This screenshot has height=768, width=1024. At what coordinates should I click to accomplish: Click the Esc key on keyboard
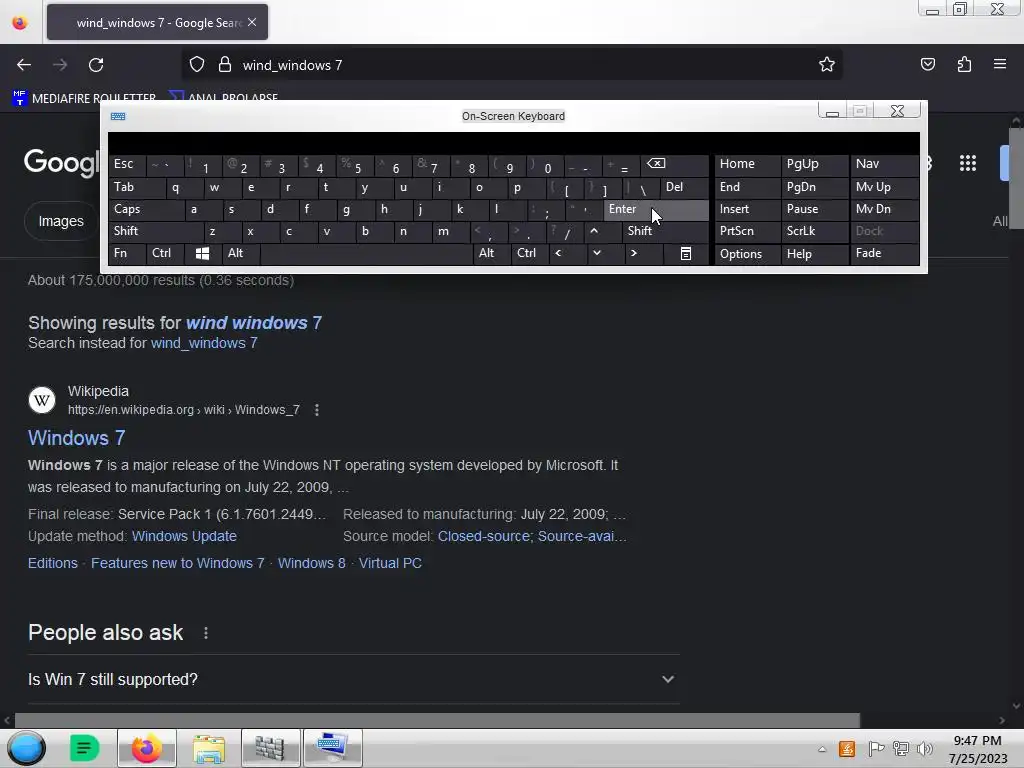tap(127, 165)
